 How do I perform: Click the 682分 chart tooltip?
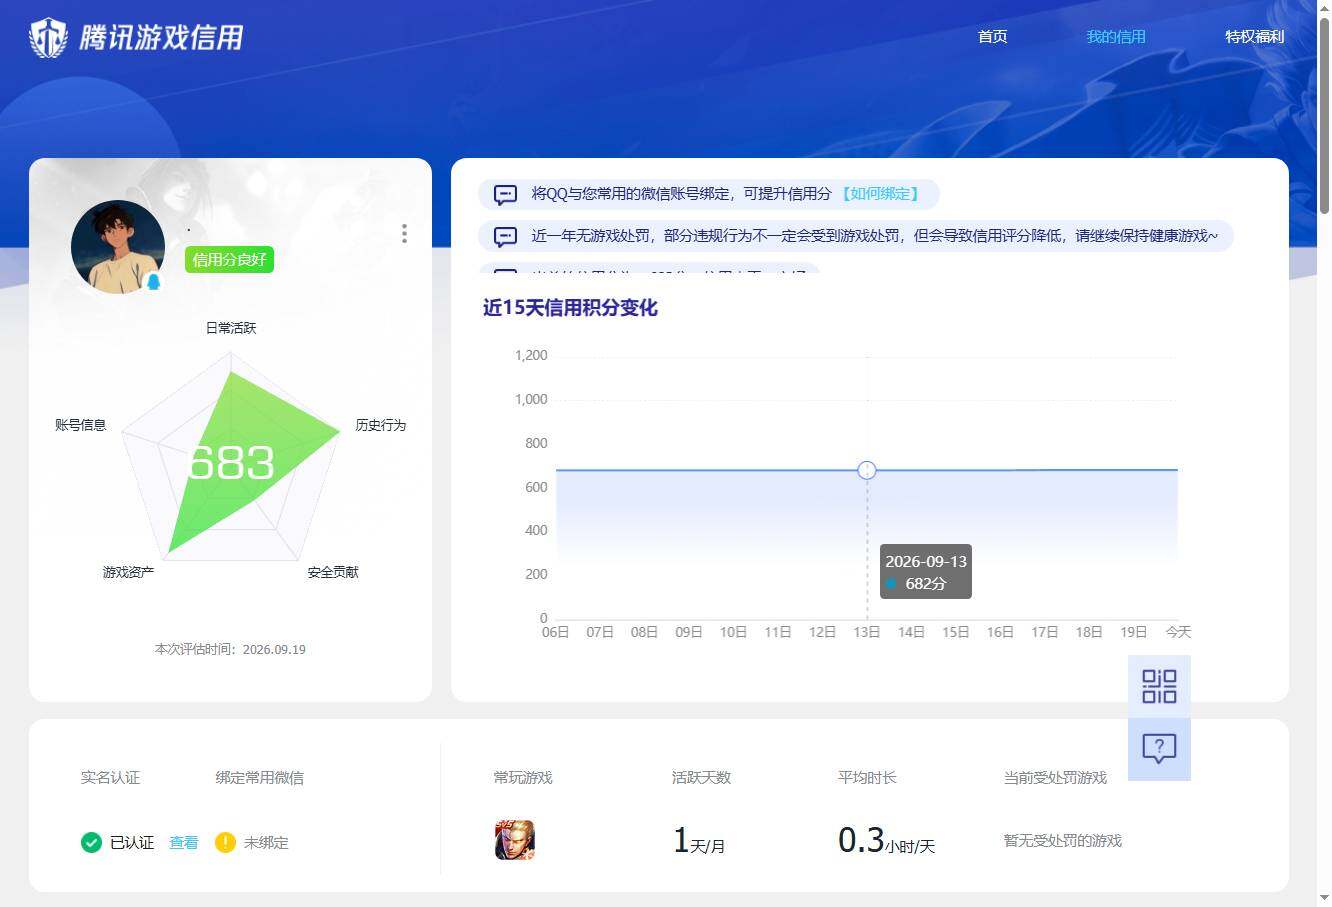[x=926, y=572]
